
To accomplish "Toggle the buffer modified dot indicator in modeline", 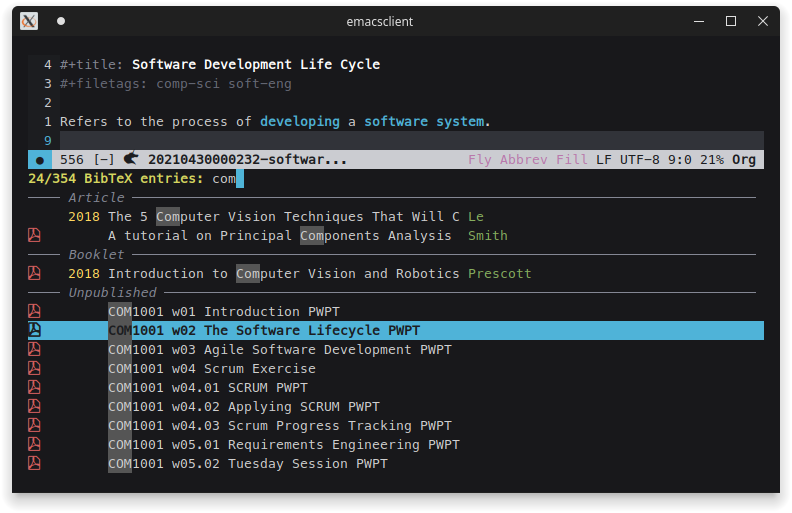I will click(x=40, y=160).
